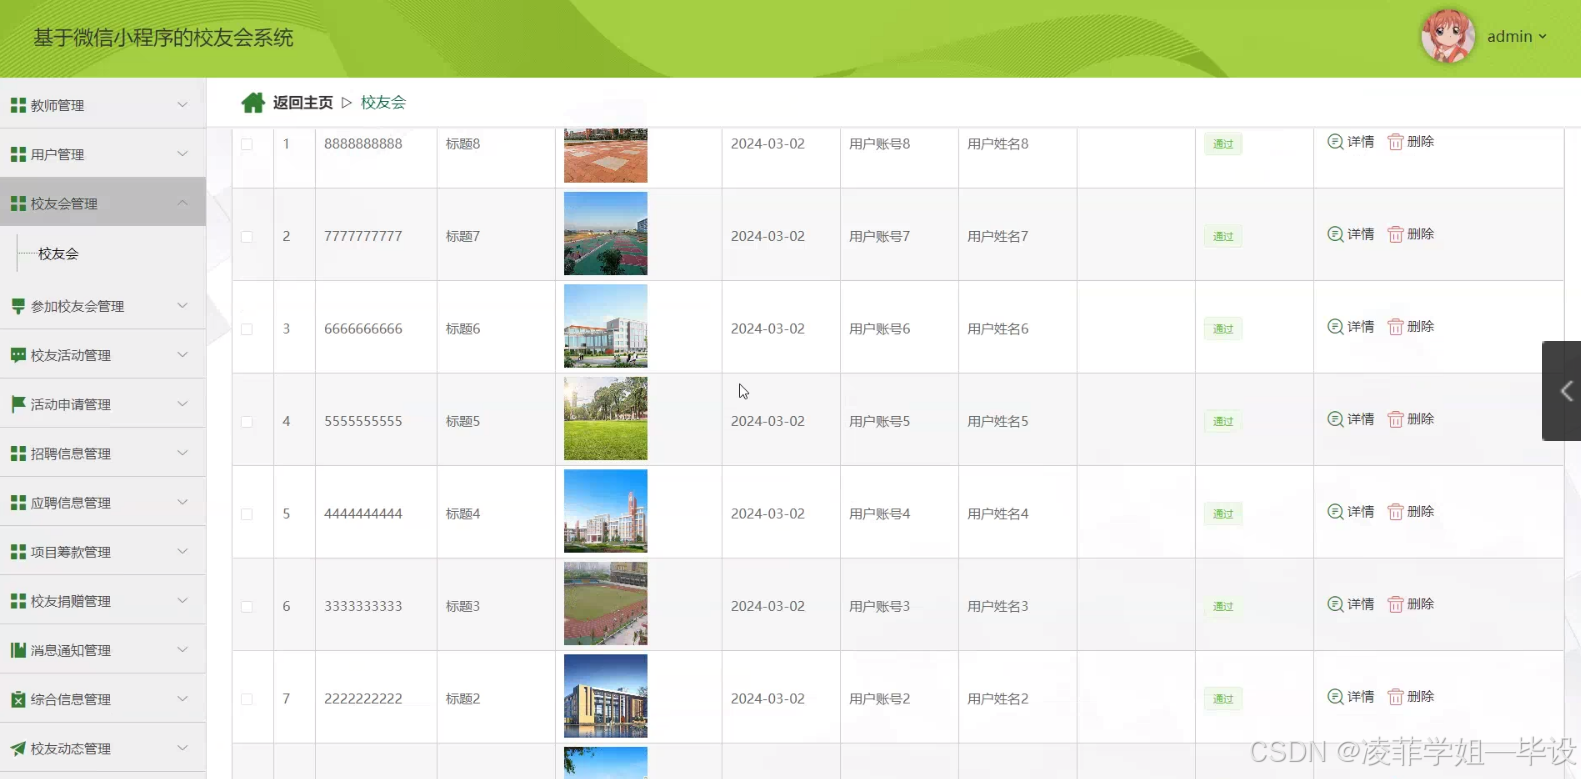
Task: Expand the 参加校友会管理 chevron
Action: pos(182,305)
